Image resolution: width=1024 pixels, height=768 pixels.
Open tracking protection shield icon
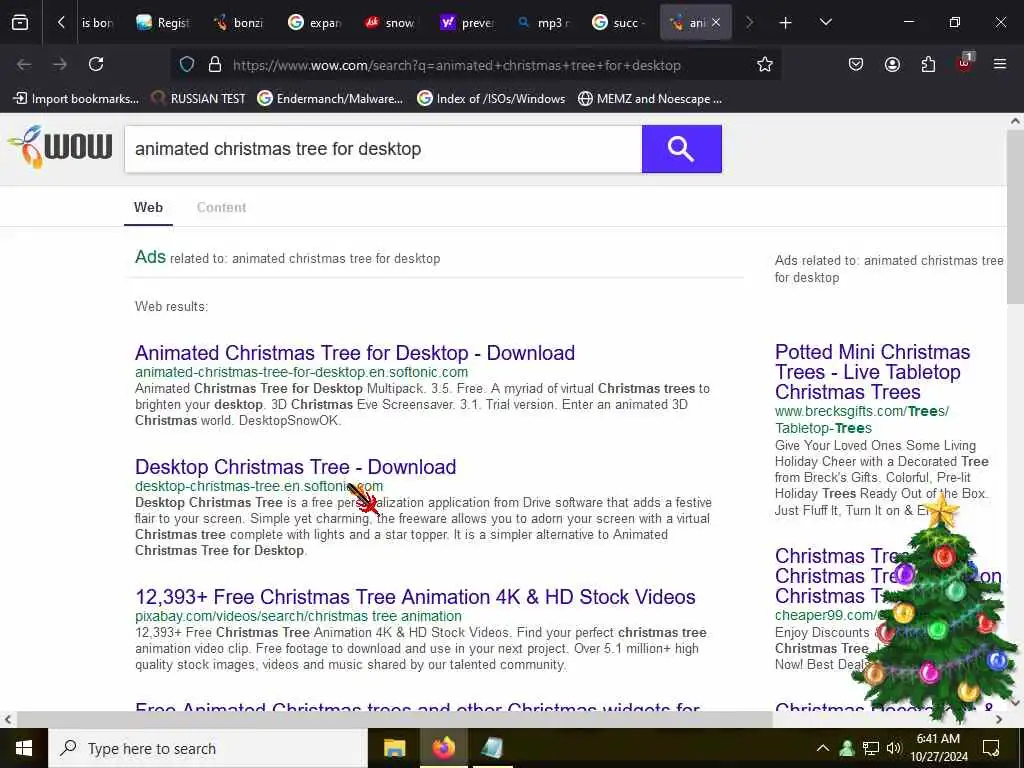point(187,65)
